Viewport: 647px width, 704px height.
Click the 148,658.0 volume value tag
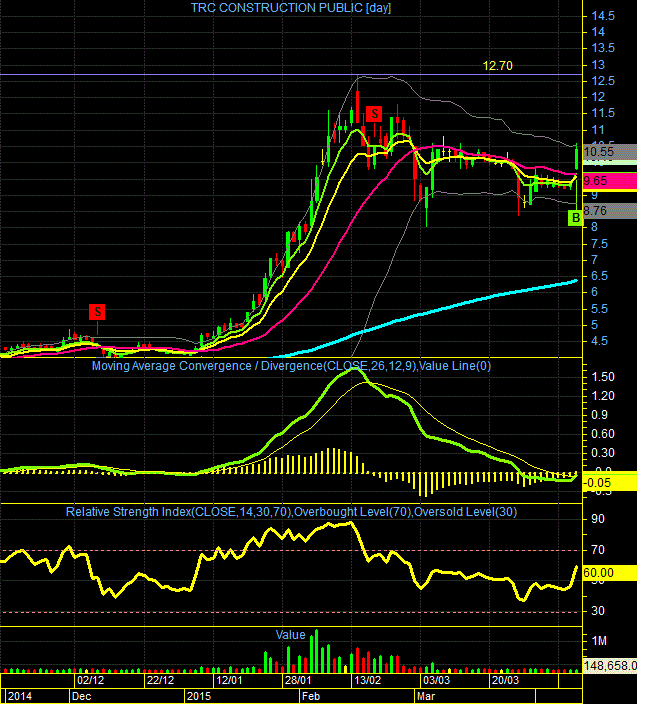coord(609,665)
